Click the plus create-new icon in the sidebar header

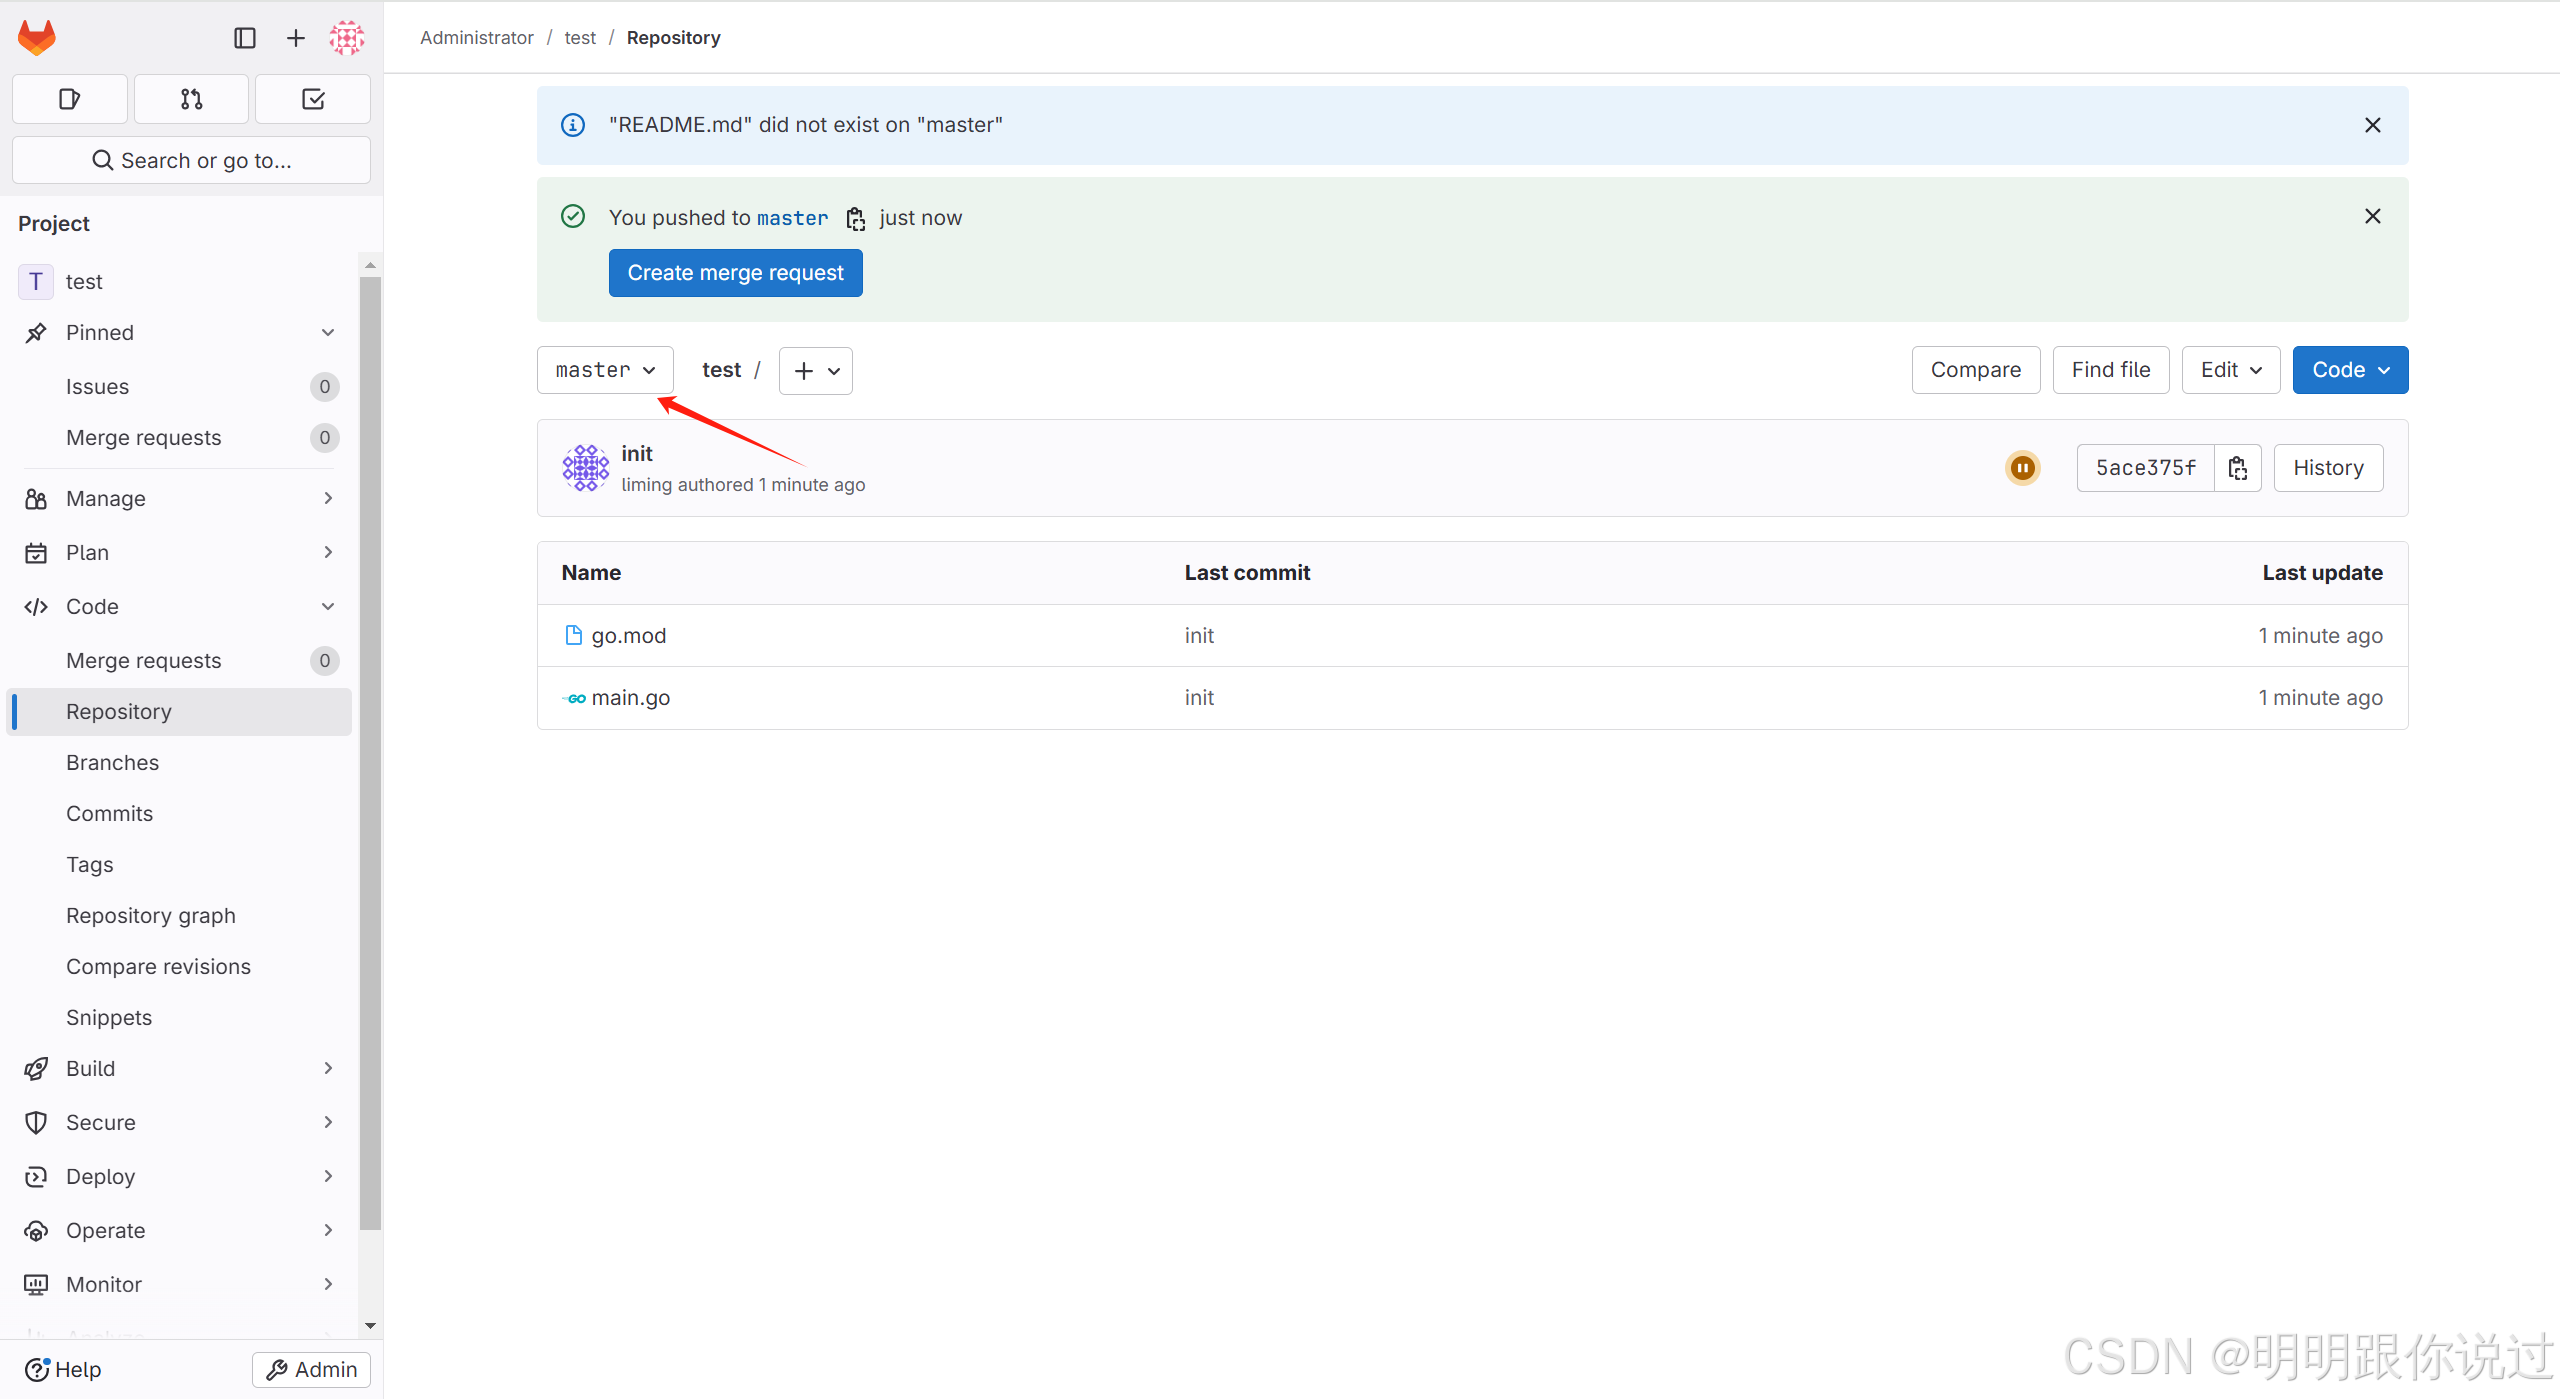296,38
